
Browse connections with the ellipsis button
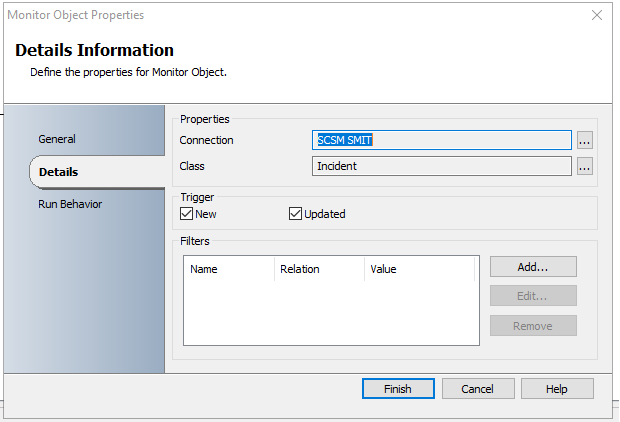click(x=585, y=140)
